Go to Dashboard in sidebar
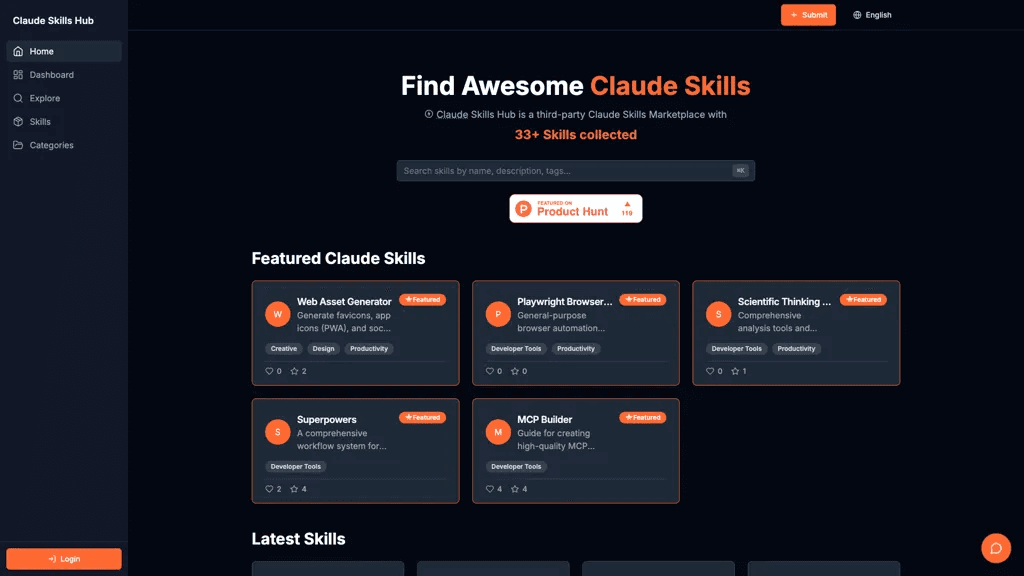The image size is (1024, 576). pyautogui.click(x=64, y=74)
